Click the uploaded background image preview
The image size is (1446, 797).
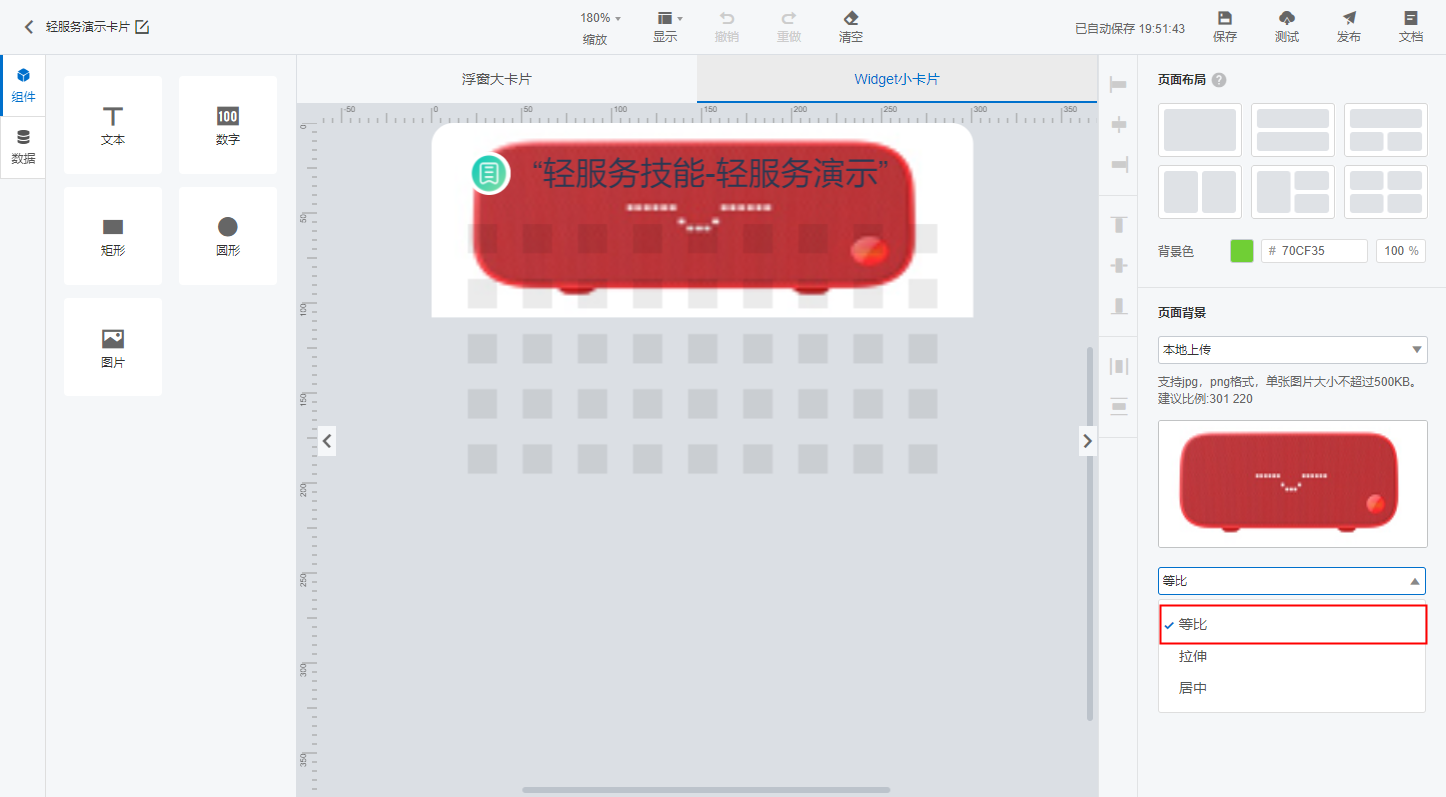point(1293,484)
